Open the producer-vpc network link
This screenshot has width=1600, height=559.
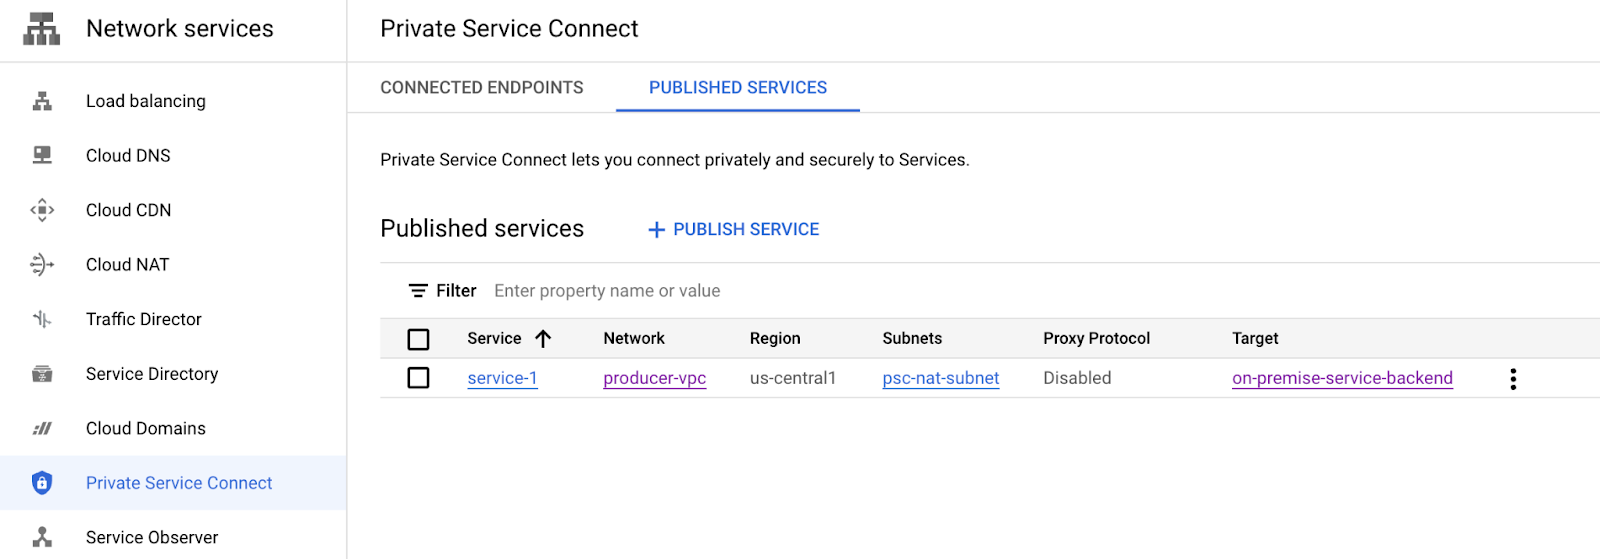(655, 378)
